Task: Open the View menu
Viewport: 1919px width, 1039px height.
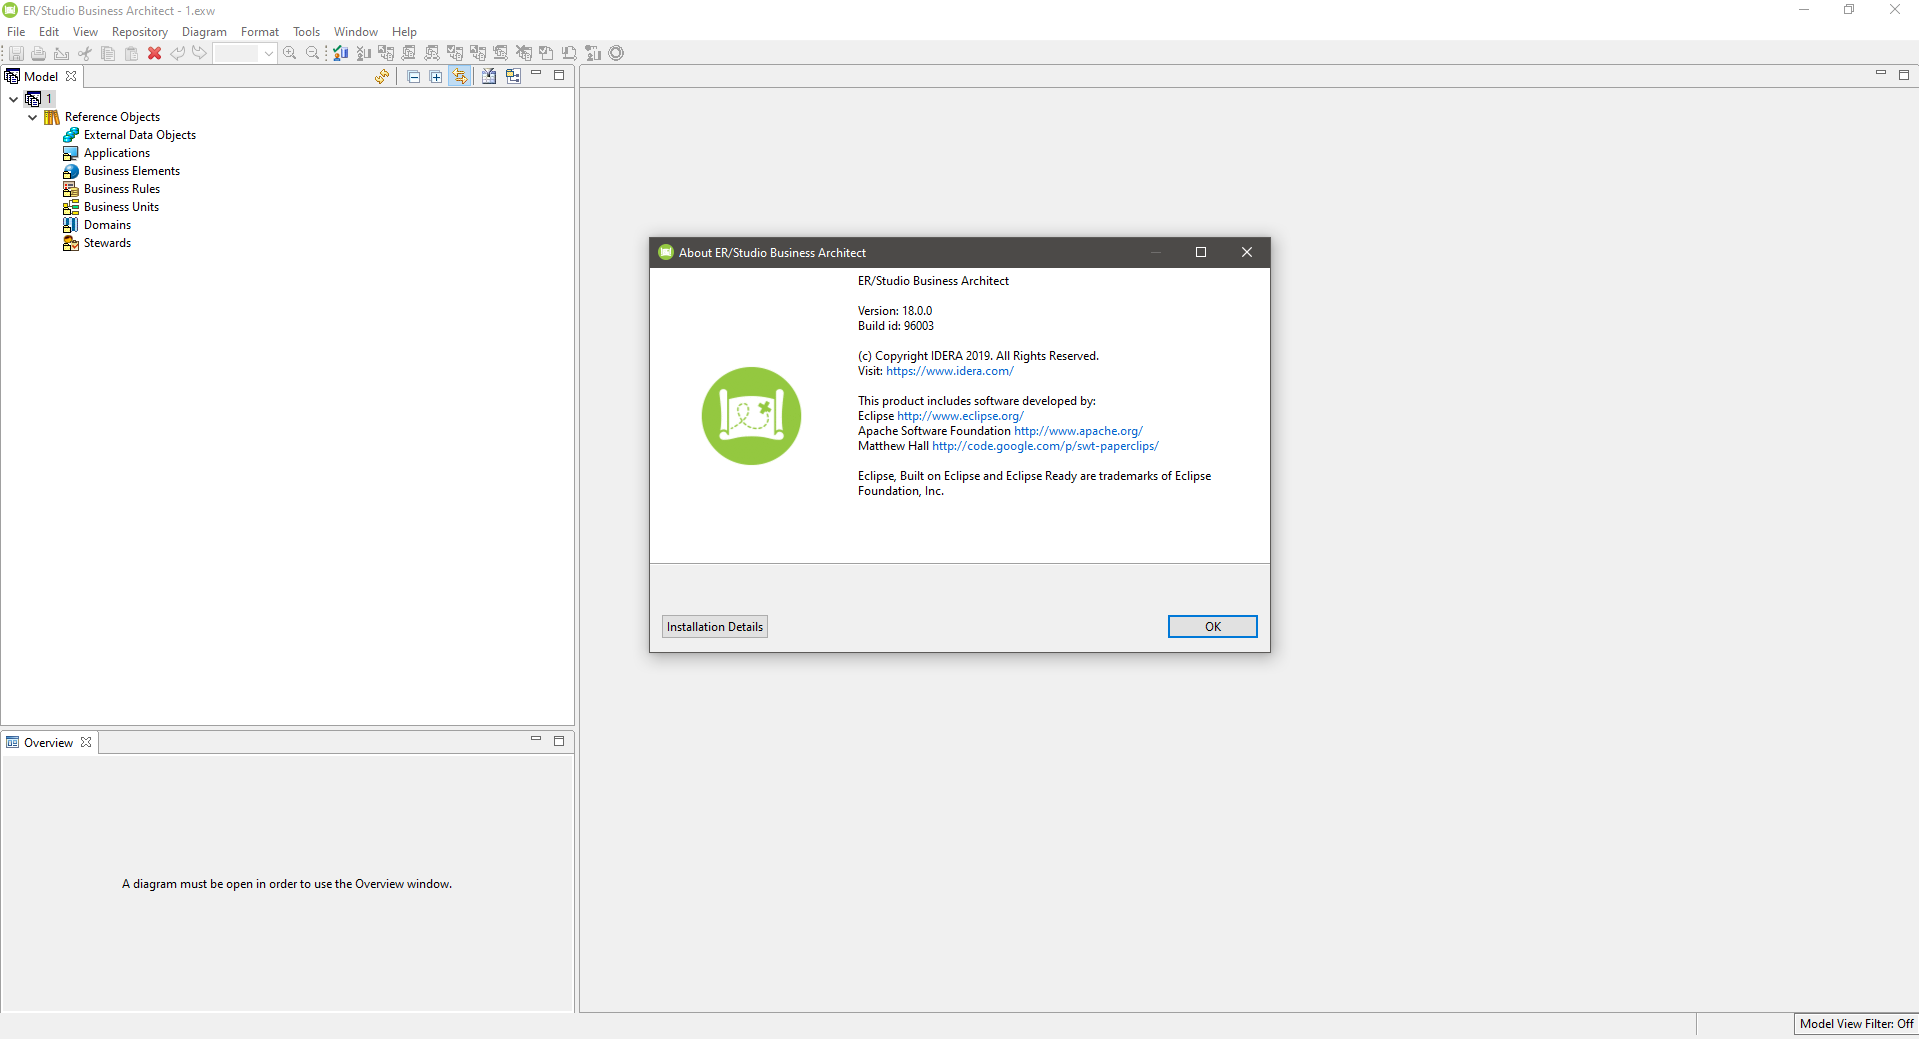Action: (x=85, y=32)
